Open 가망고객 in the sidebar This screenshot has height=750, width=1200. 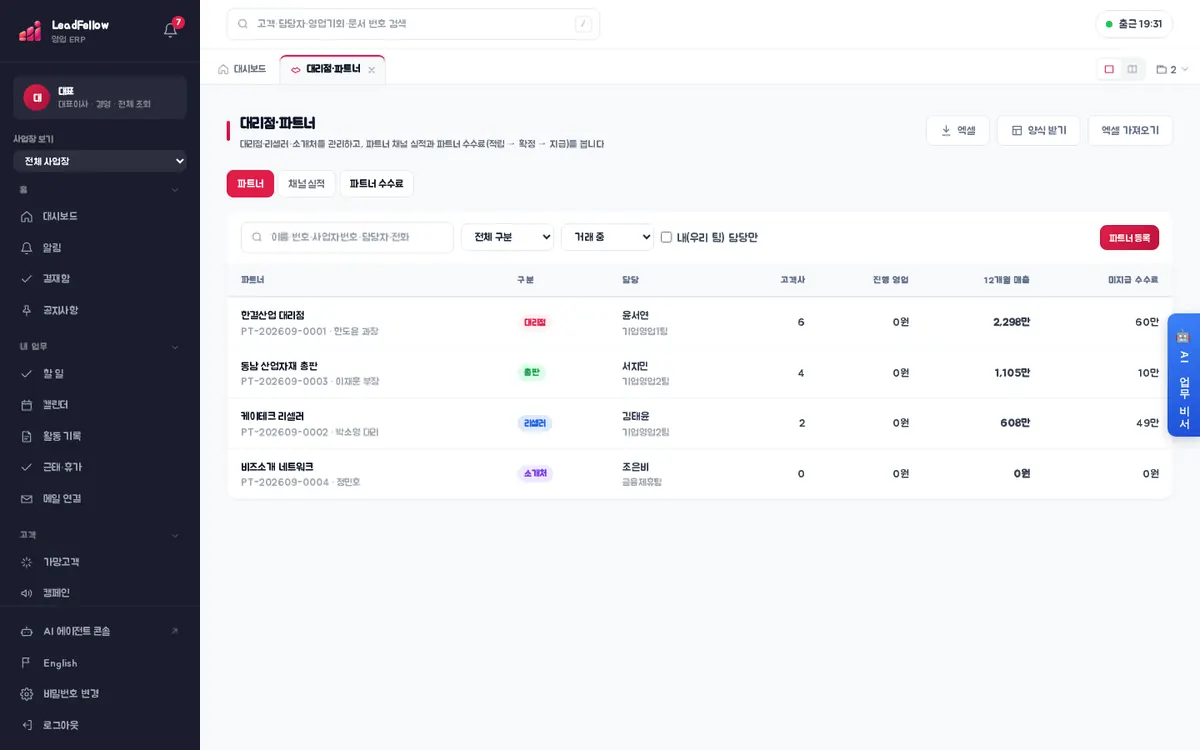pyautogui.click(x=100, y=562)
